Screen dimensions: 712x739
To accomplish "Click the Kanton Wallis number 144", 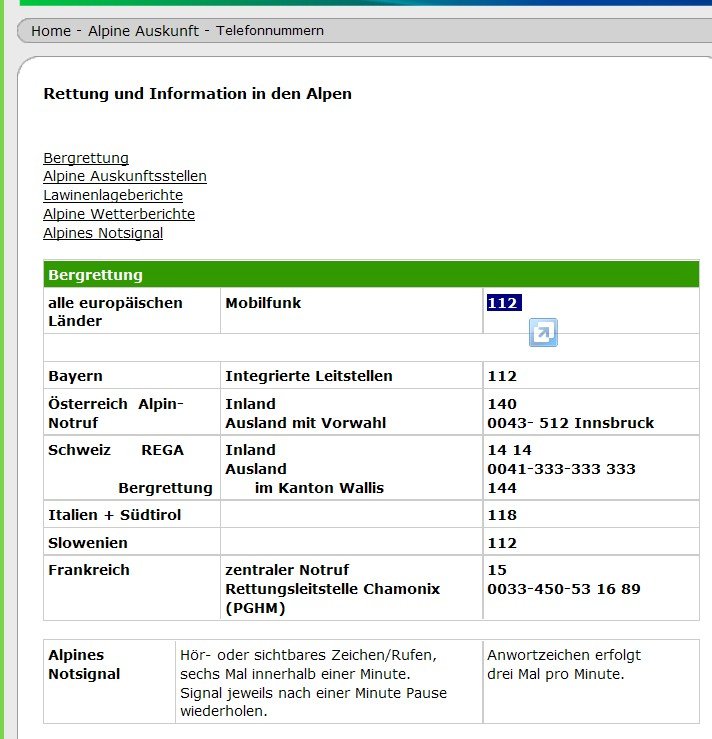I will pyautogui.click(x=502, y=488).
